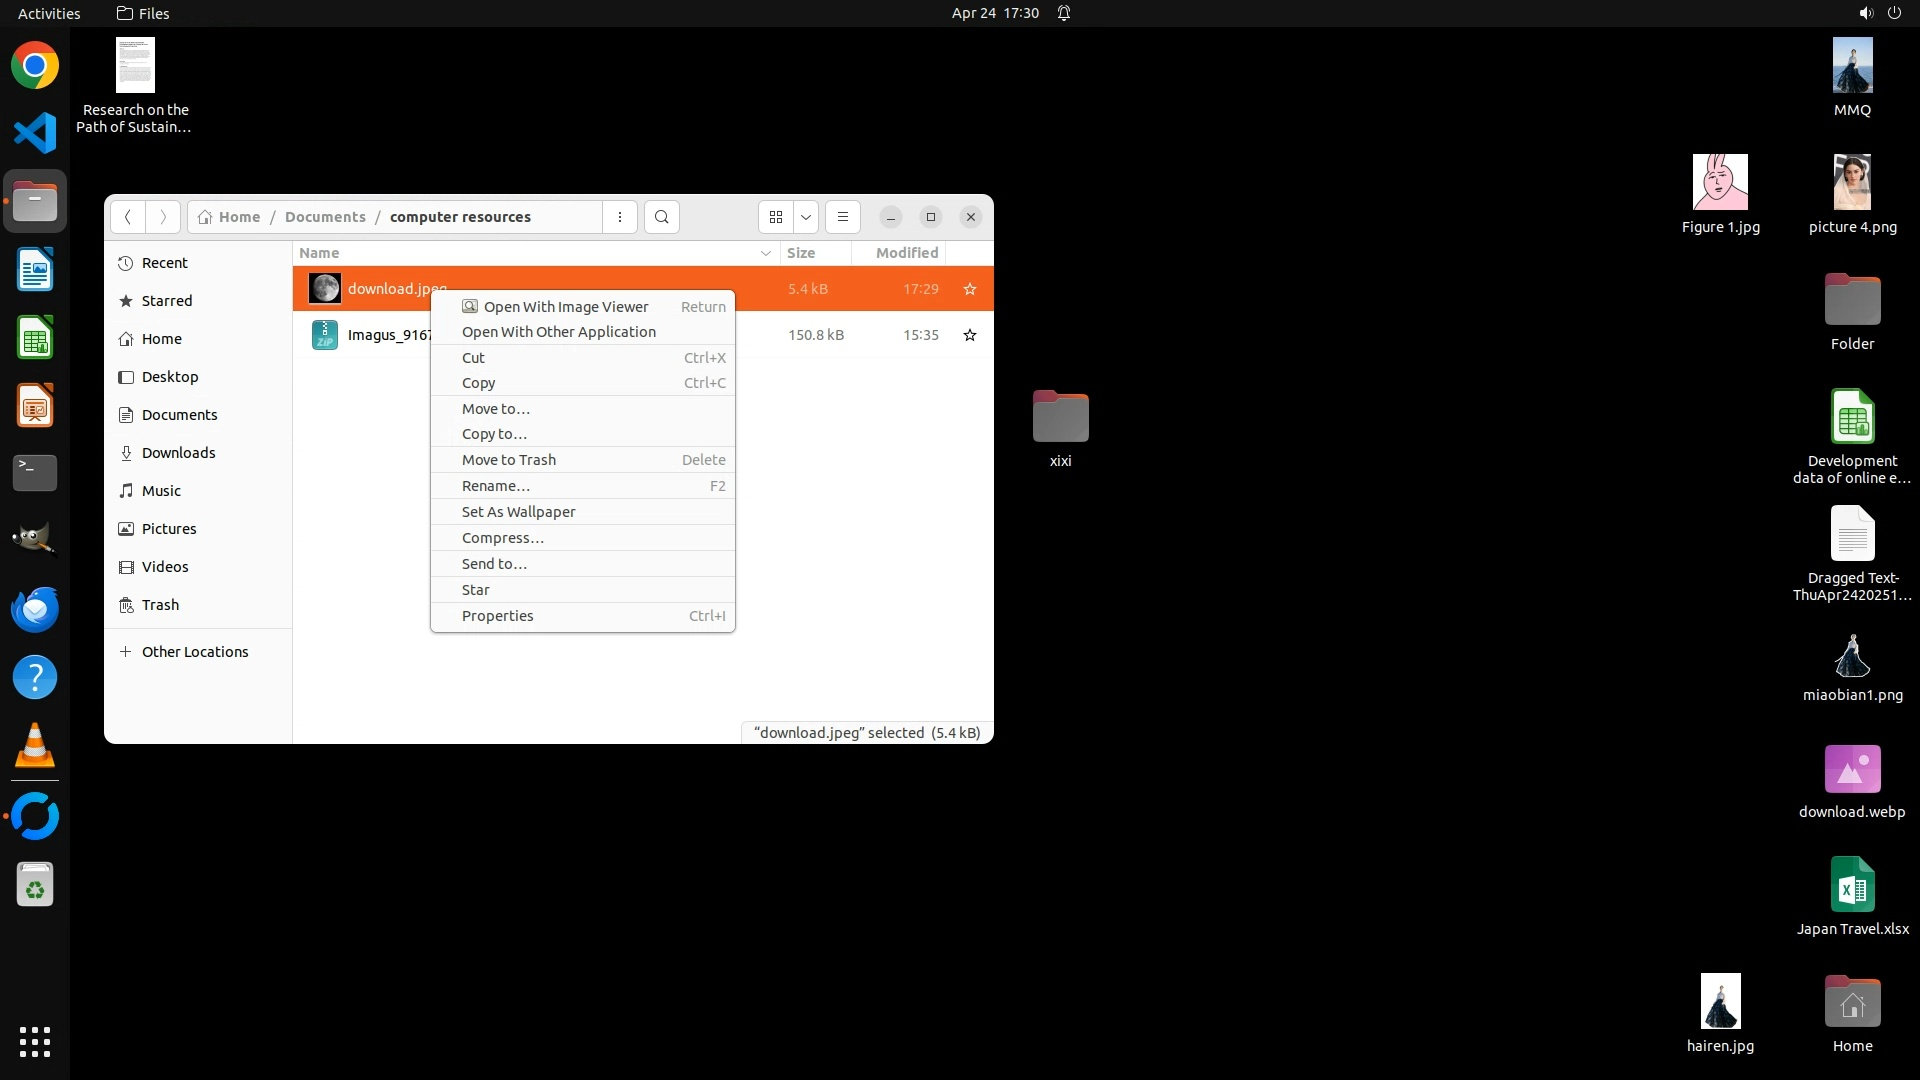Toggle star on download.jpeg row
The width and height of the screenshot is (1920, 1080).
tap(969, 289)
